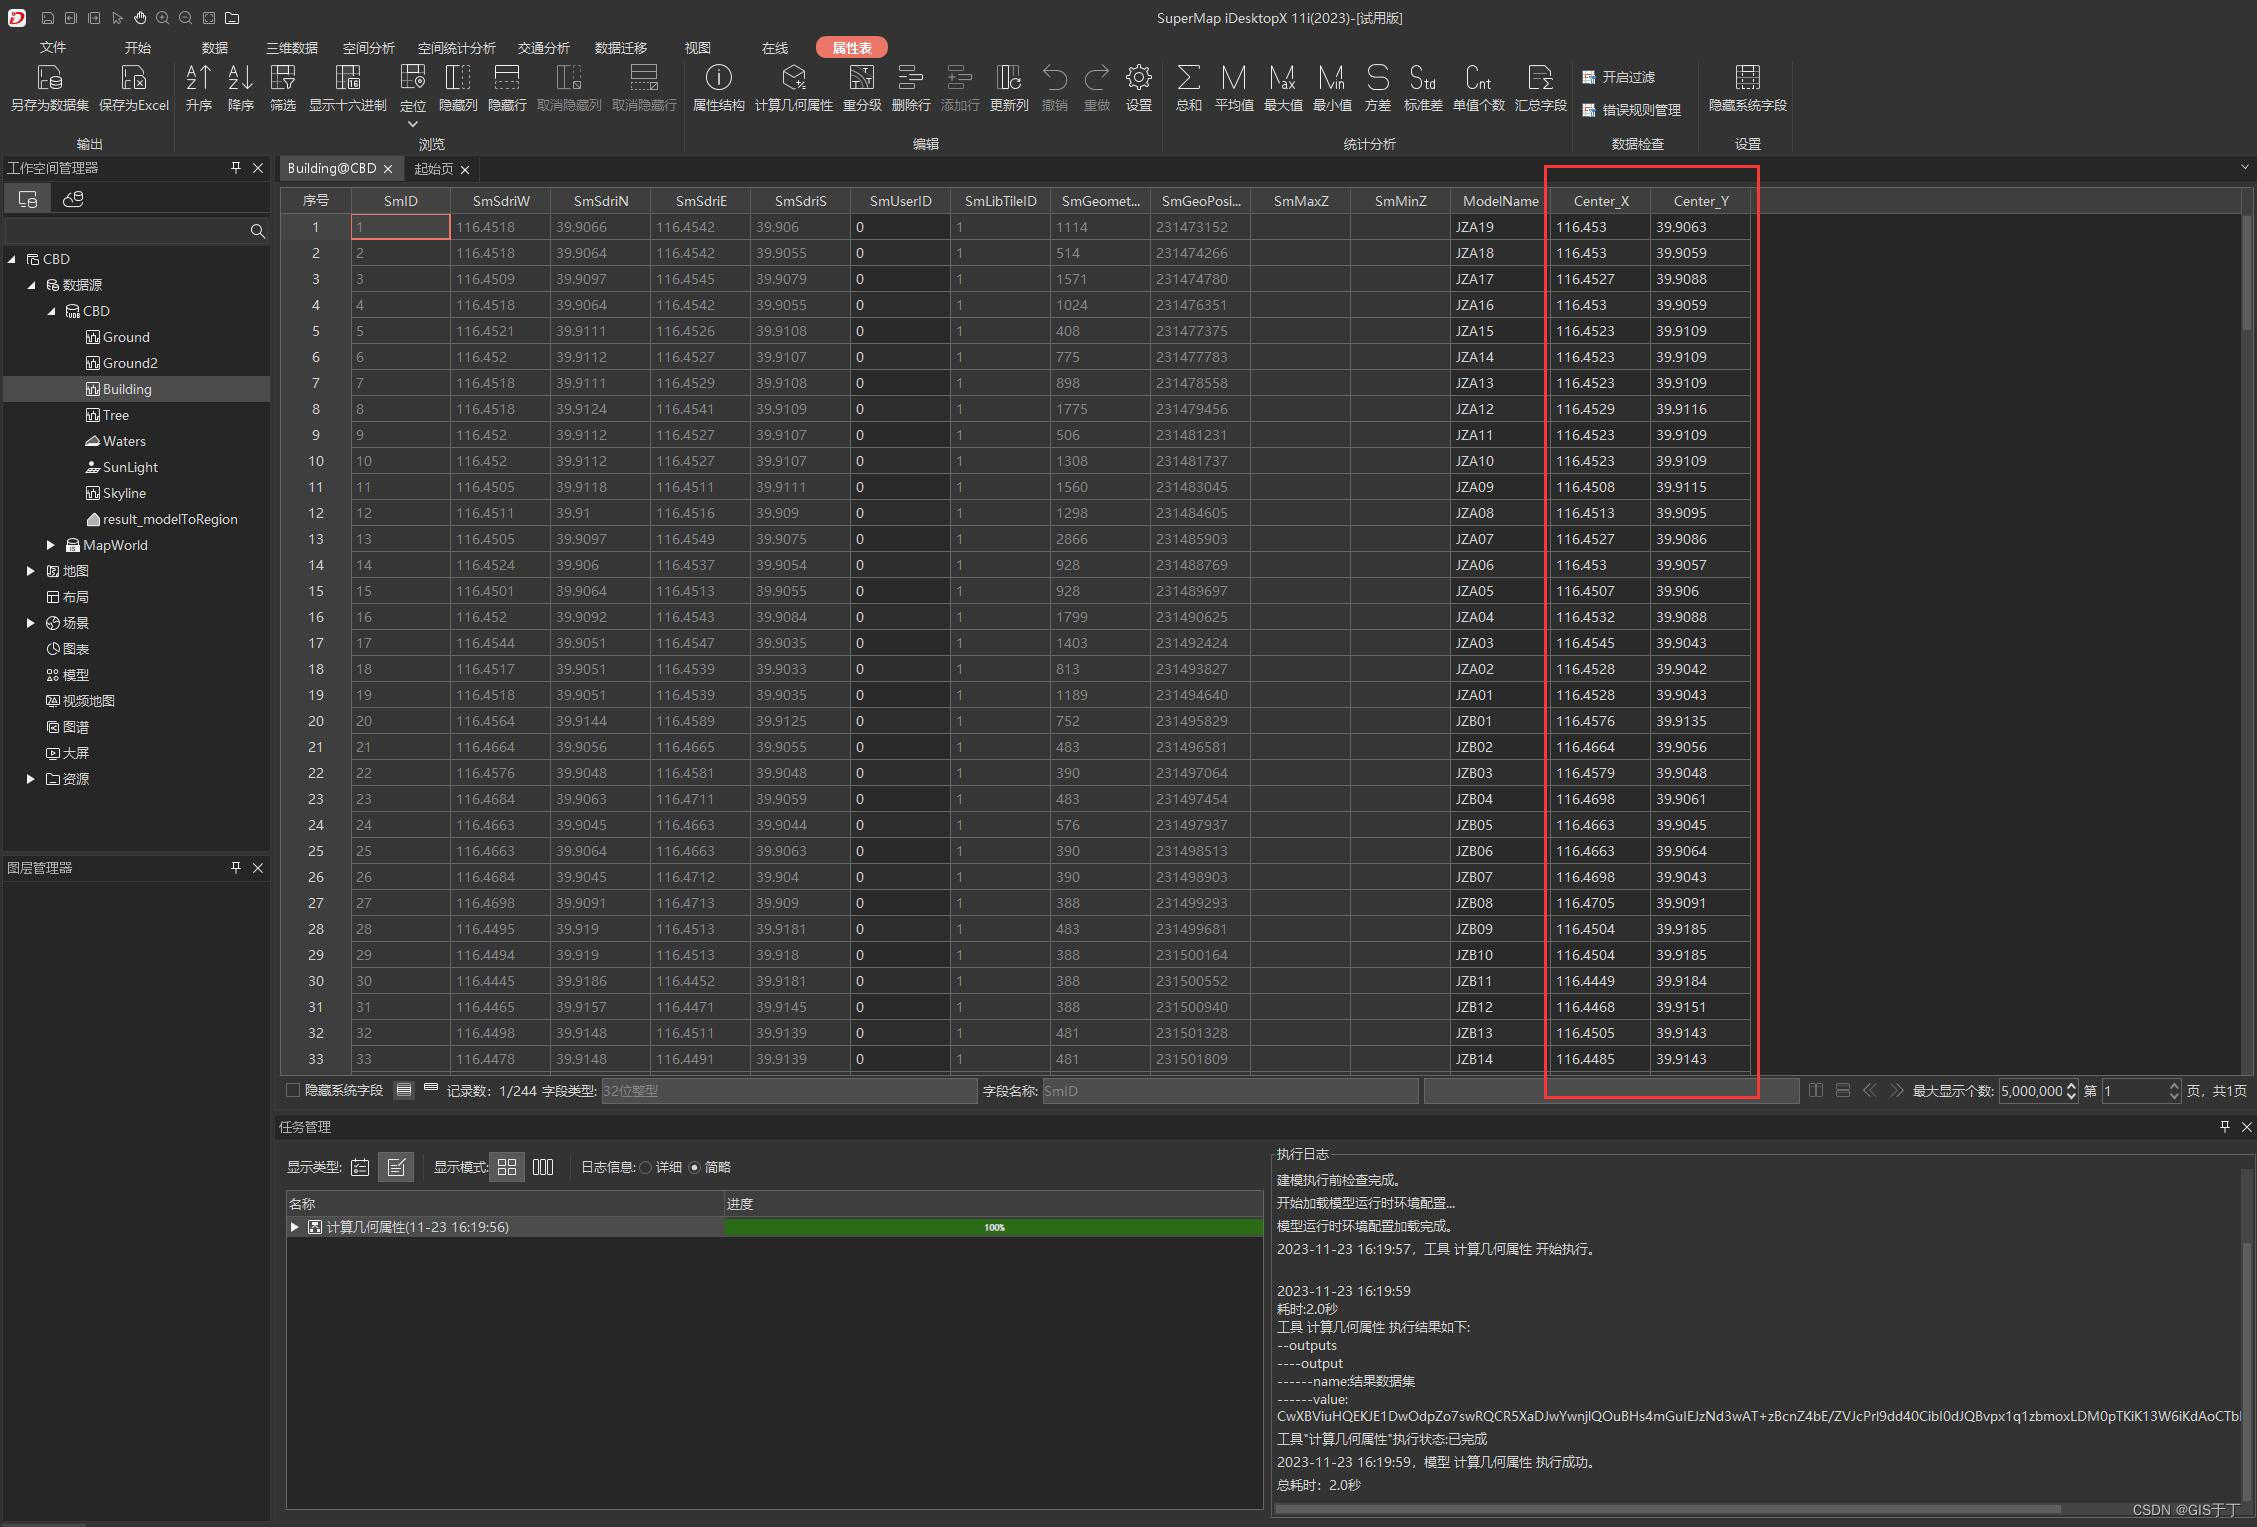The width and height of the screenshot is (2257, 1527).
Task: Delete row with 删除行
Action: click(x=910, y=88)
